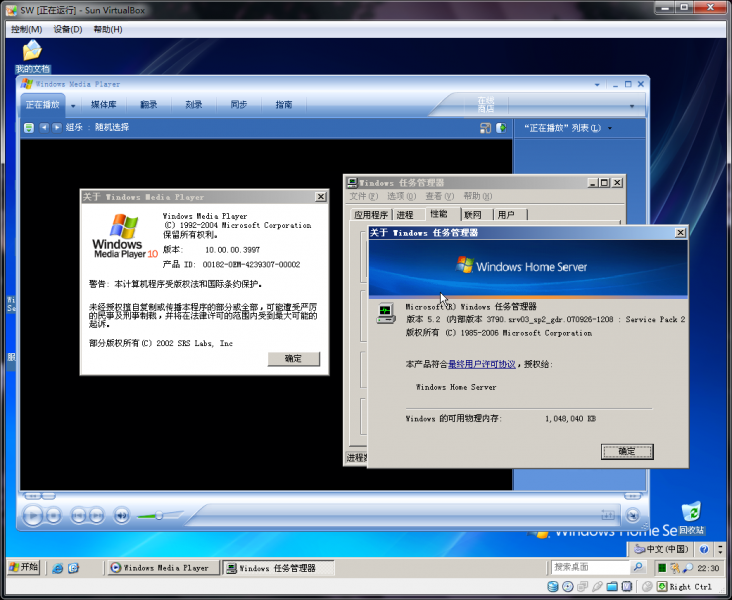Image resolution: width=732 pixels, height=600 pixels.
Task: Open the Users tab (用户) in Task Manager
Action: click(506, 215)
